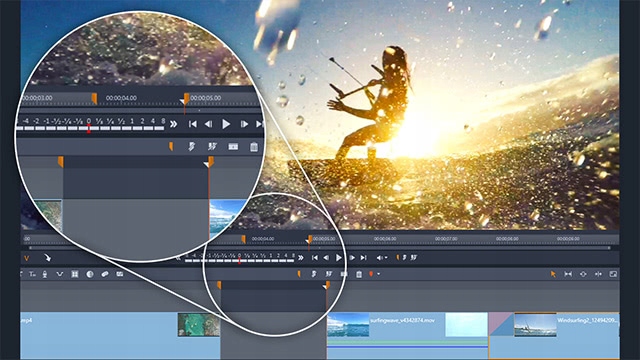Open the multi-camera grid icon in toolbar
Screen dimensions: 640x360
click(x=75, y=274)
